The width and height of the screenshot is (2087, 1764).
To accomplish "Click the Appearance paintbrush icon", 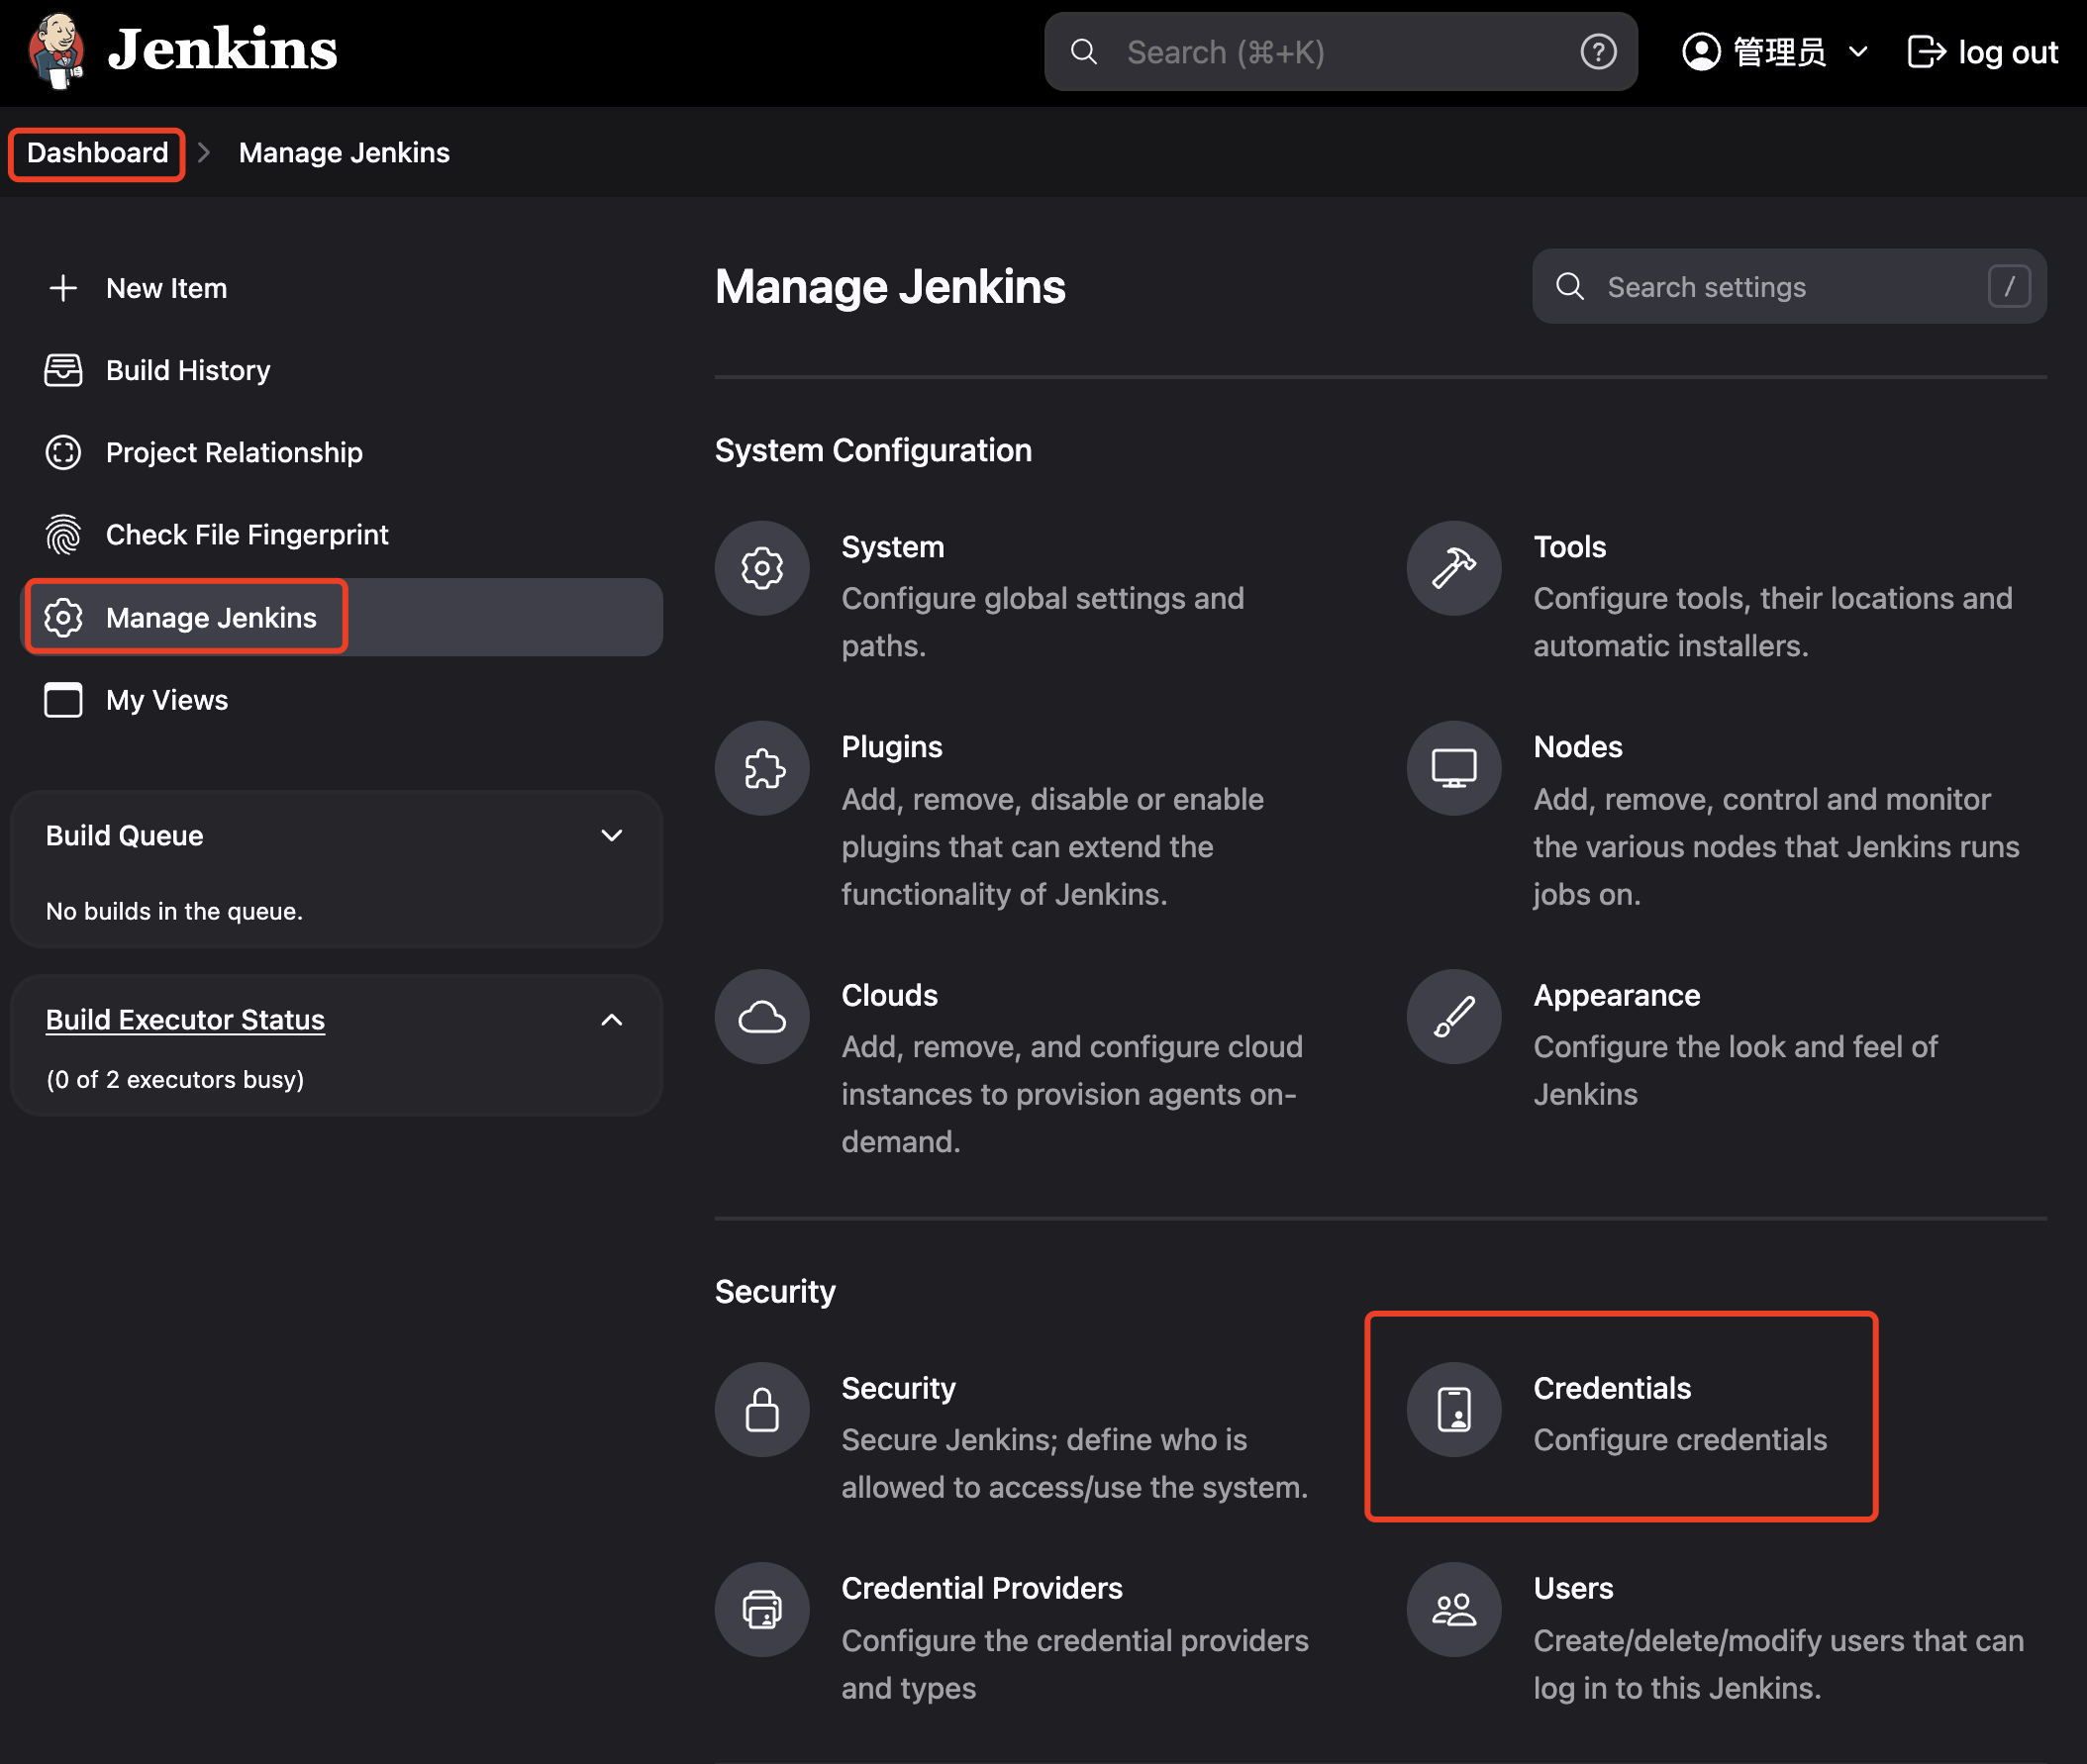I will pos(1453,1016).
